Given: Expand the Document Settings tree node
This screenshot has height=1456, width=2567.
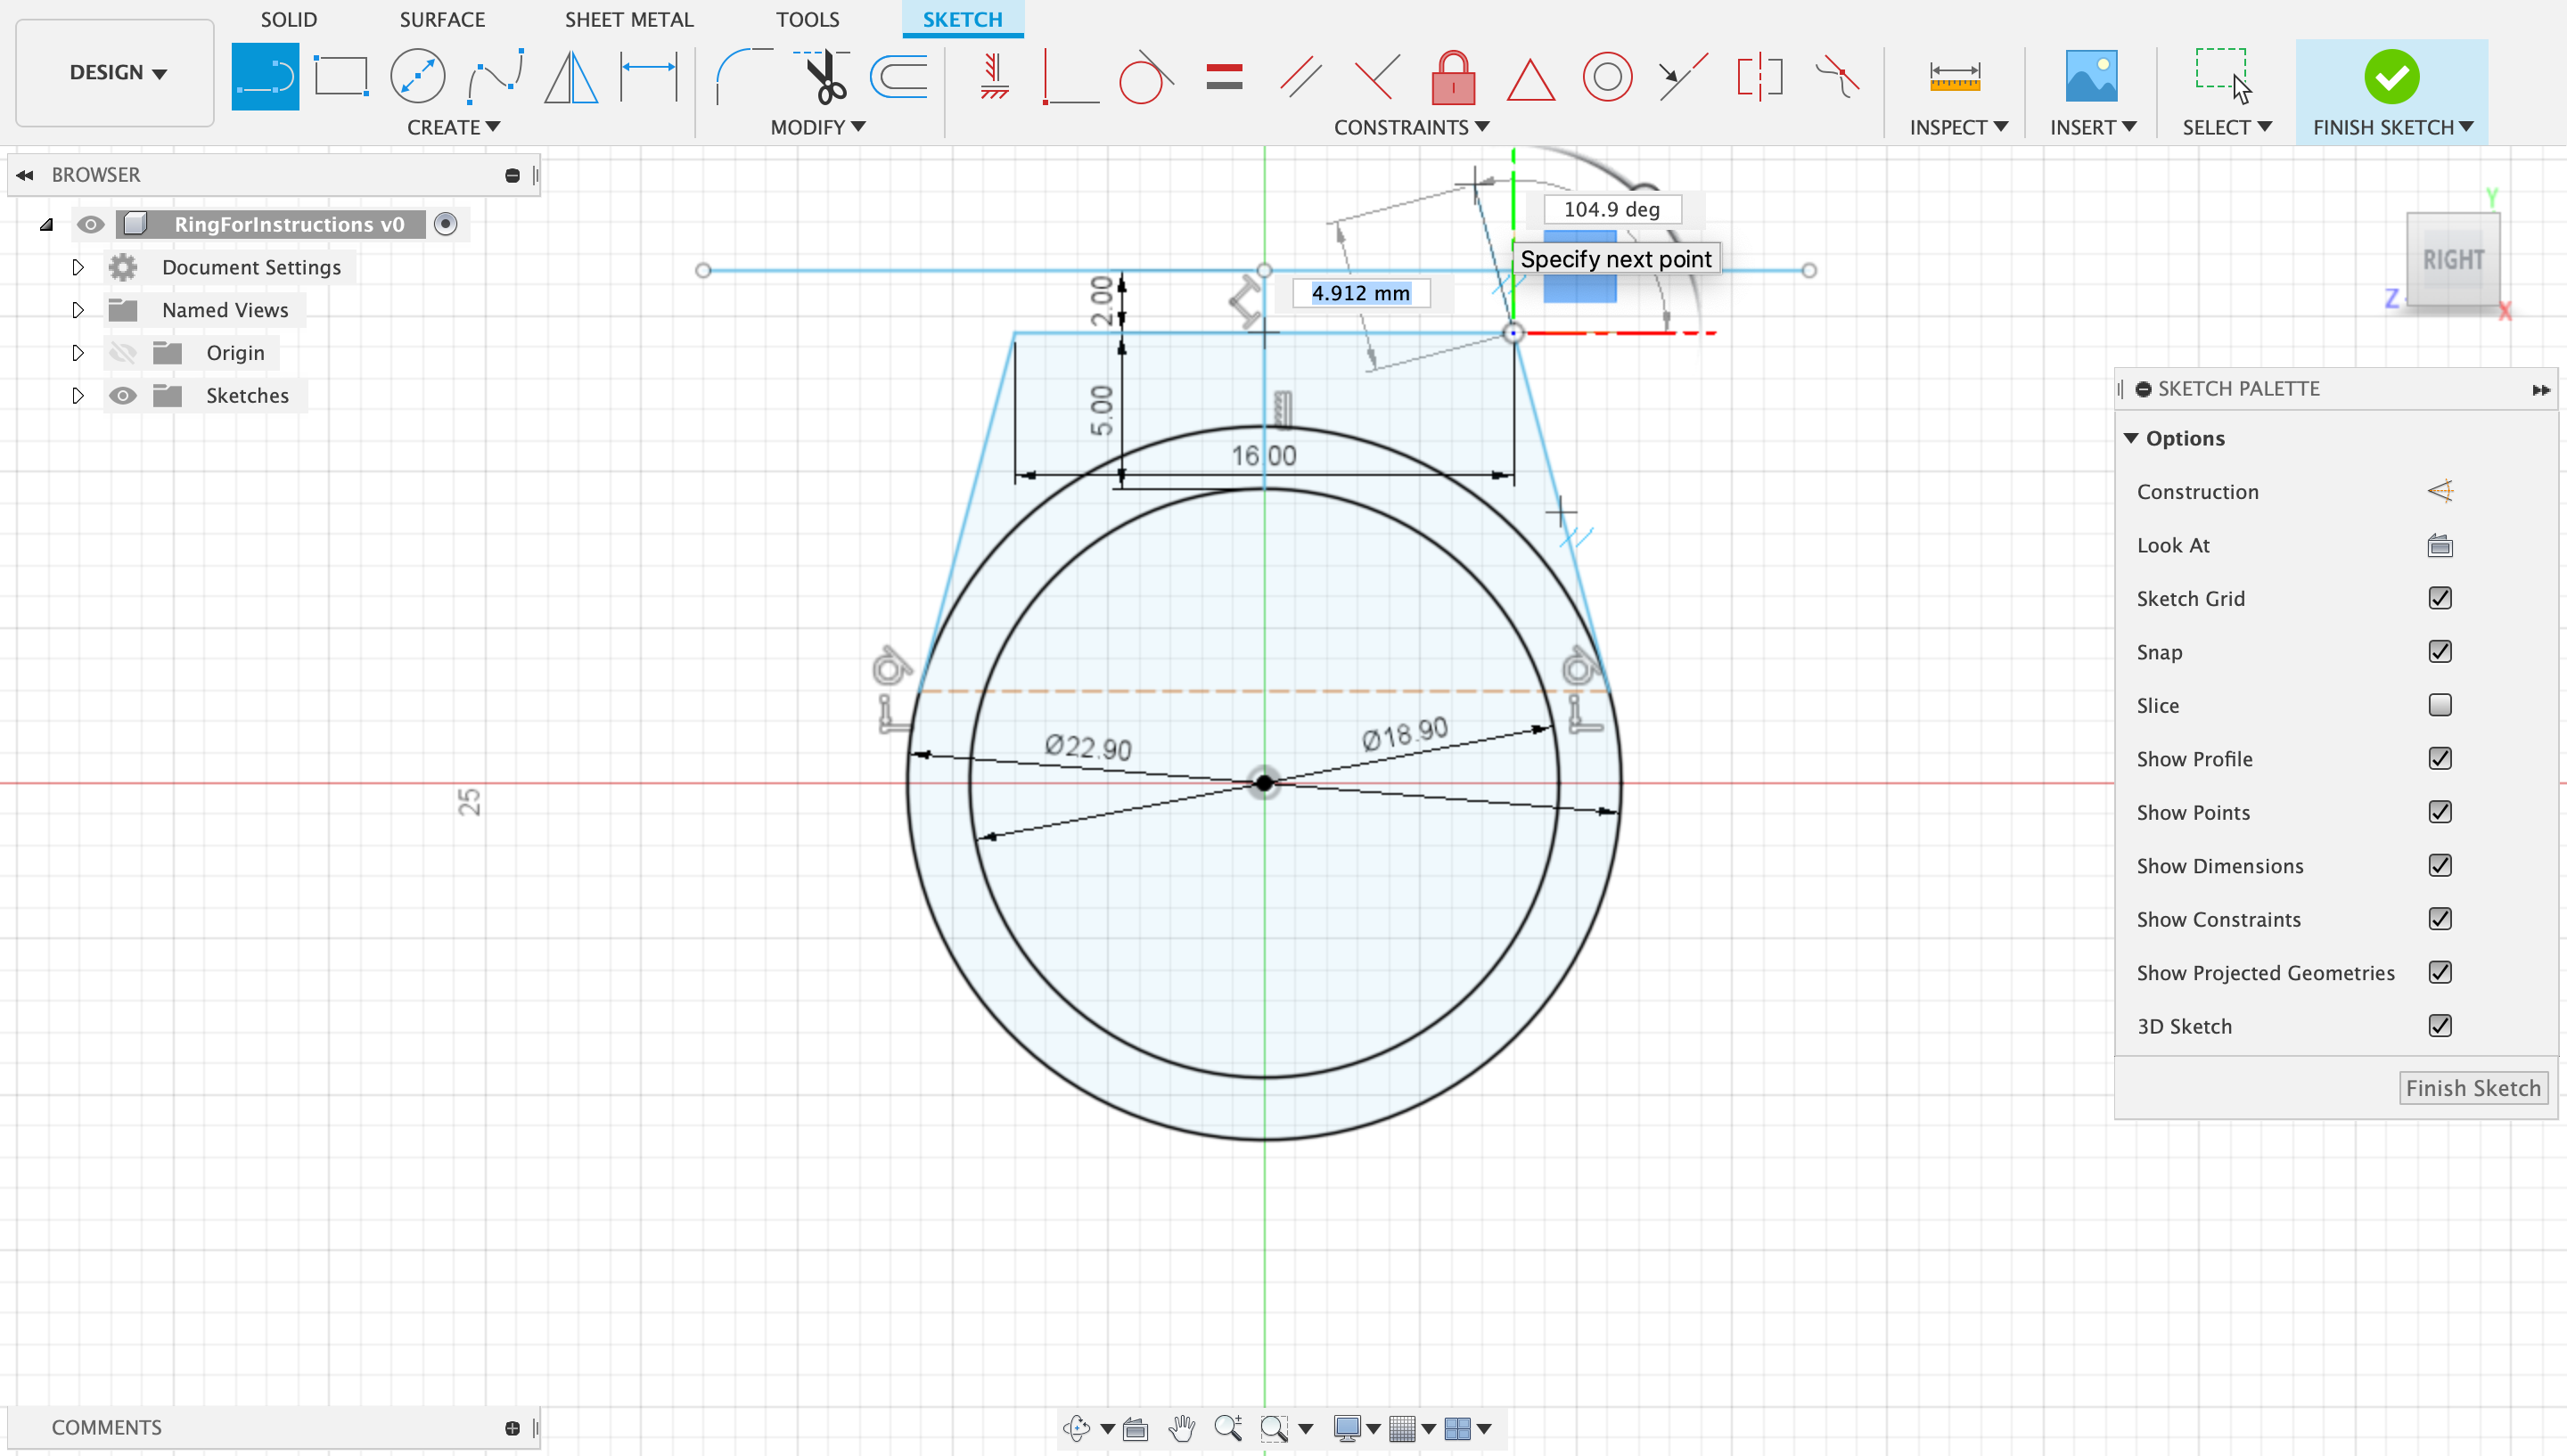Looking at the screenshot, I should pyautogui.click(x=78, y=267).
